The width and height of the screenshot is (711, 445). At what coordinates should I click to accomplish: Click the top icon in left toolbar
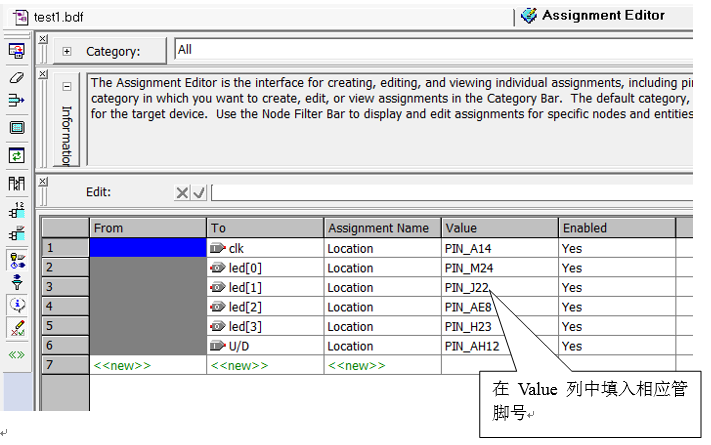click(16, 51)
